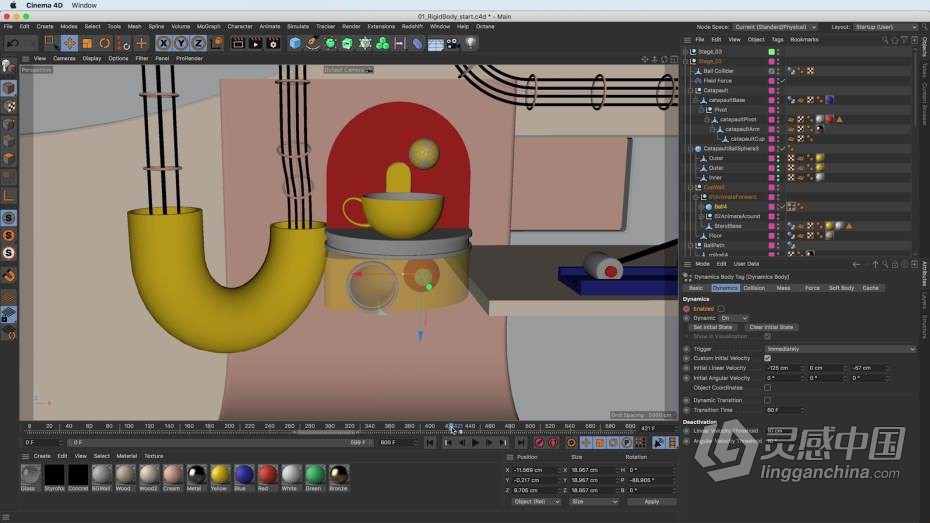The height and width of the screenshot is (523, 930).
Task: Select the Scale tool icon
Action: point(87,43)
